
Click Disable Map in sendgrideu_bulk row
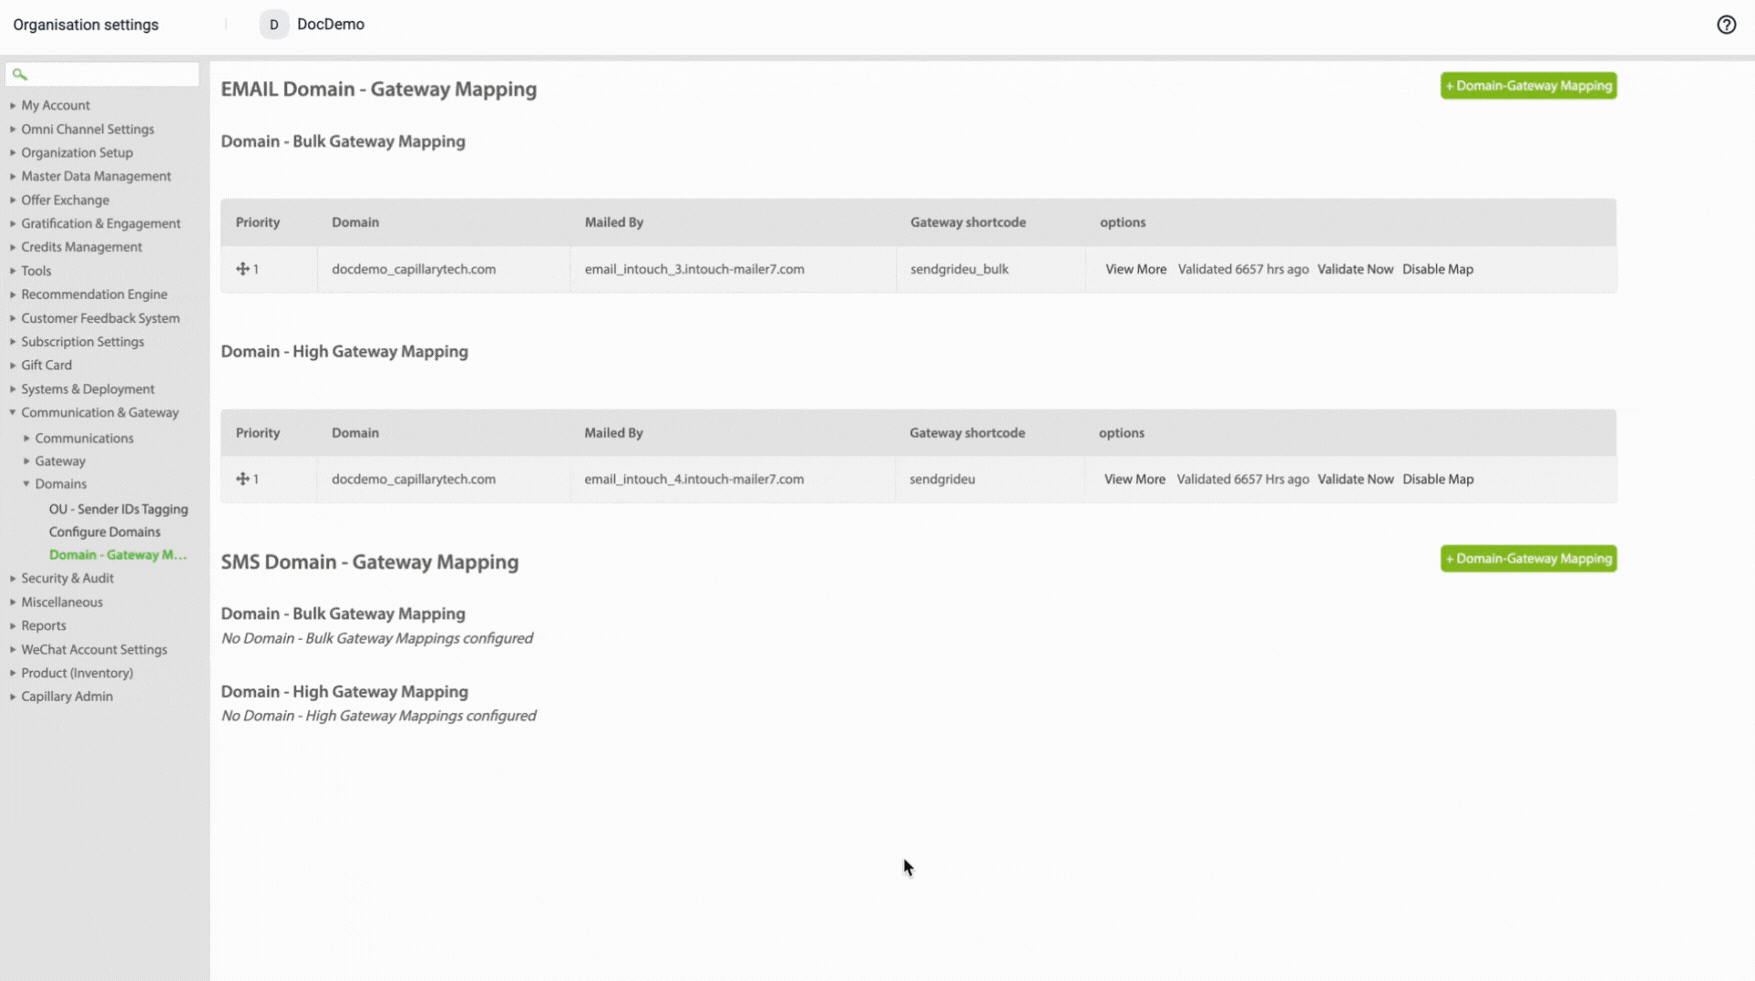(x=1438, y=269)
